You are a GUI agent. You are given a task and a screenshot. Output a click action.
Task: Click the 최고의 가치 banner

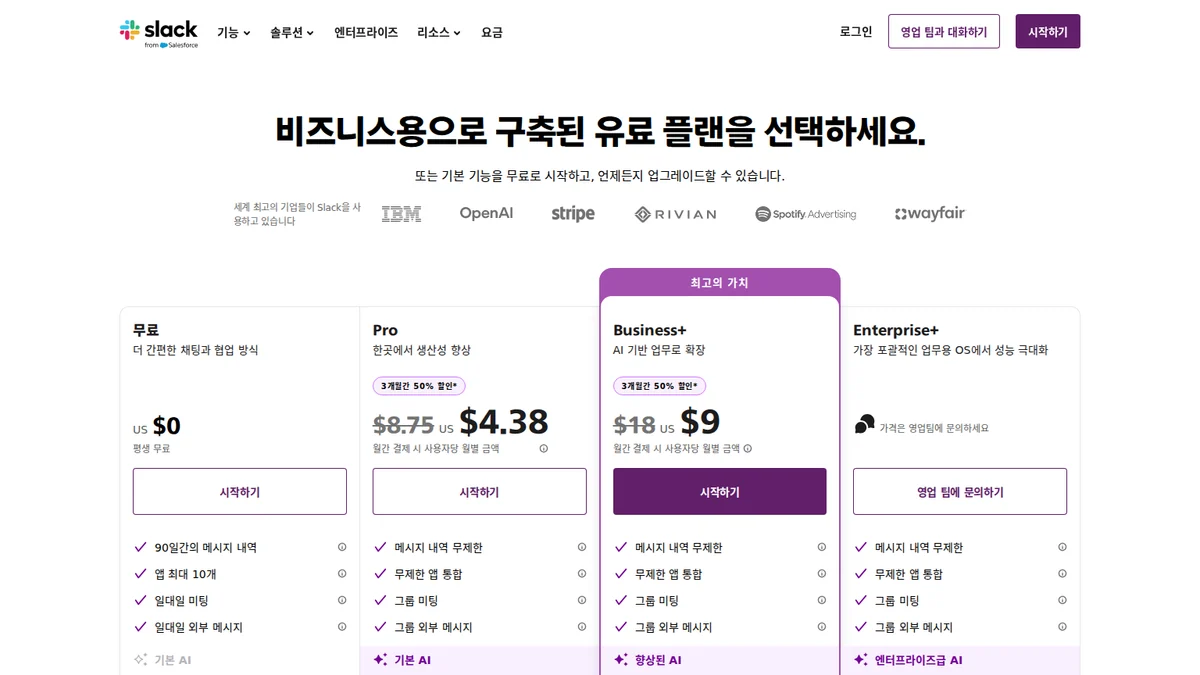pyautogui.click(x=720, y=283)
